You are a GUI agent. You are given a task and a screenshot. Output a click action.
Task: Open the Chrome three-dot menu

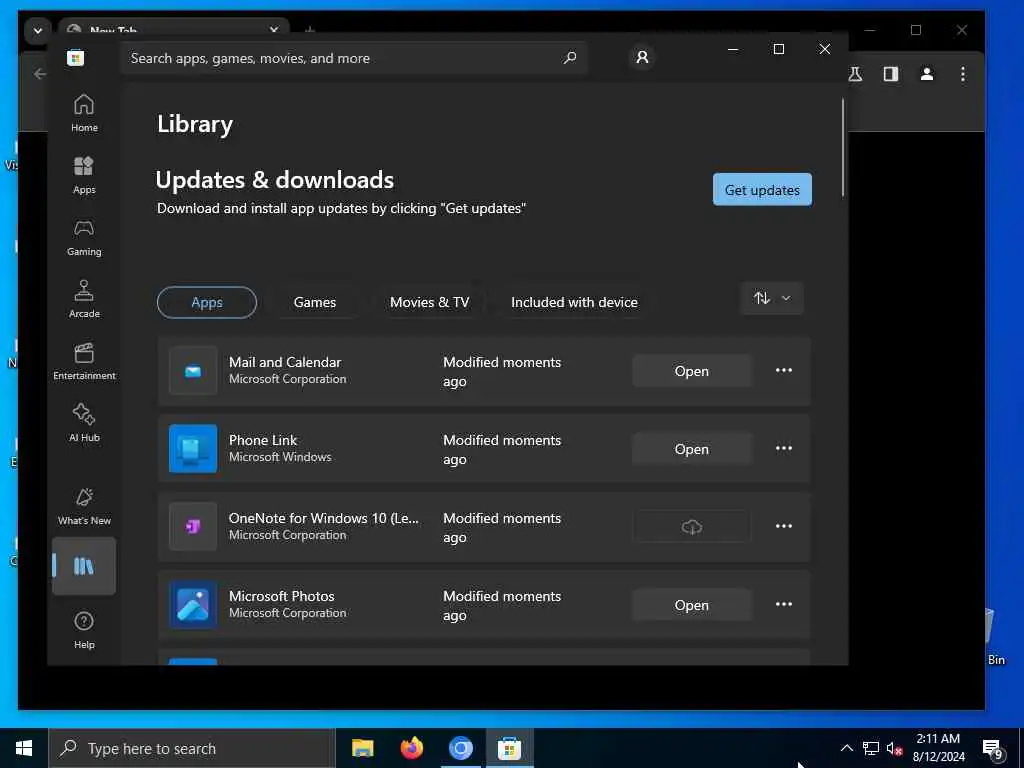click(963, 74)
